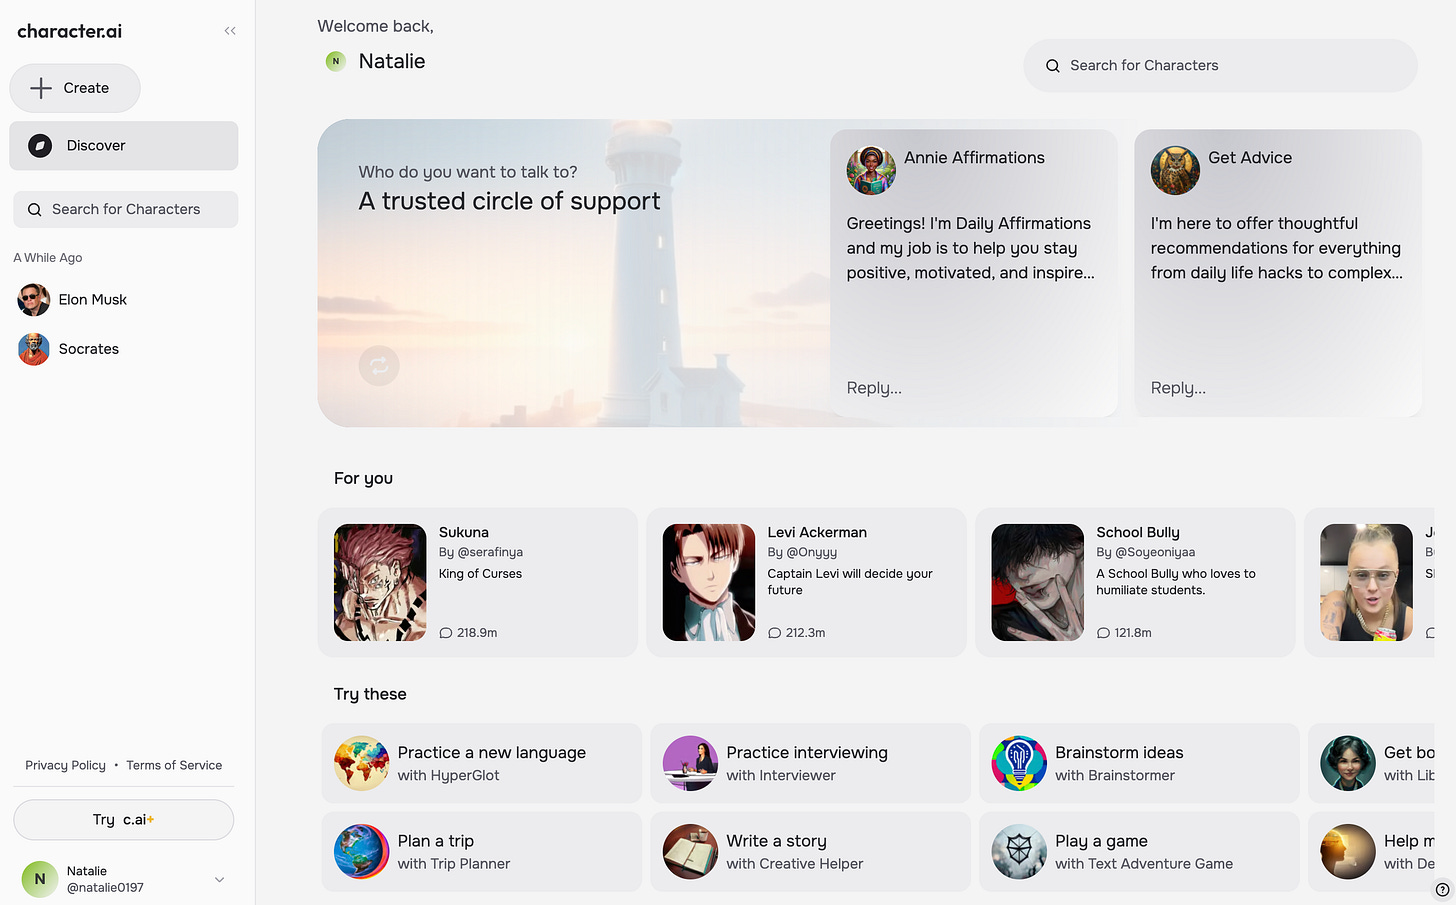Click the blonde woman character thumbnail
The width and height of the screenshot is (1456, 905).
pos(1367,582)
